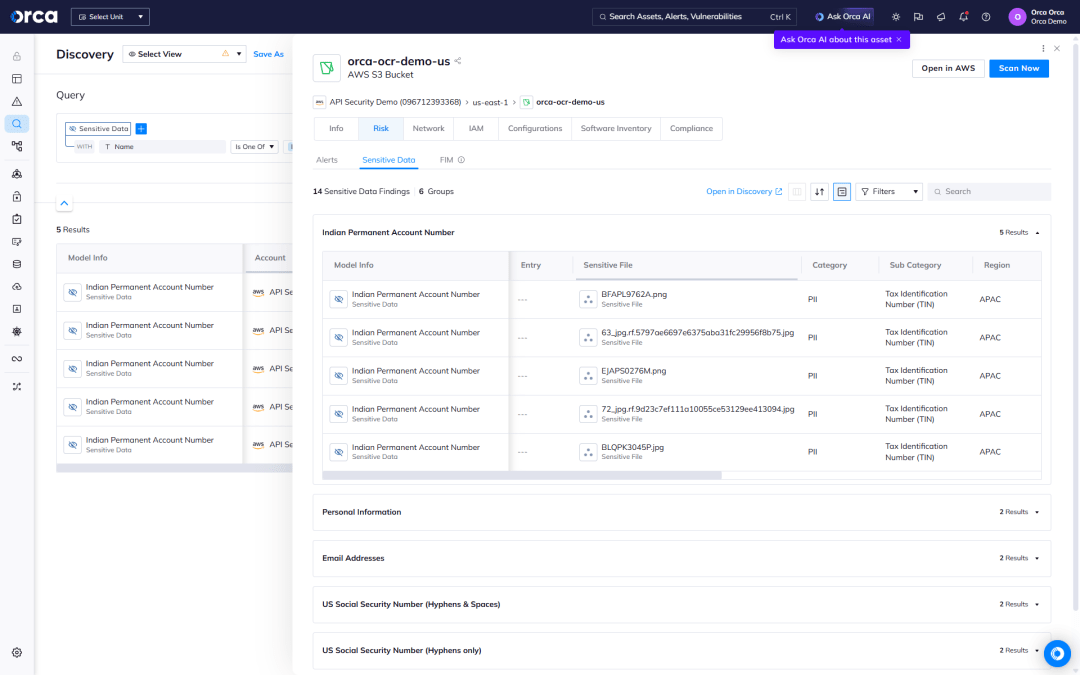Viewport: 1080px width, 675px height.
Task: Click the Name field in query row
Action: [163, 147]
